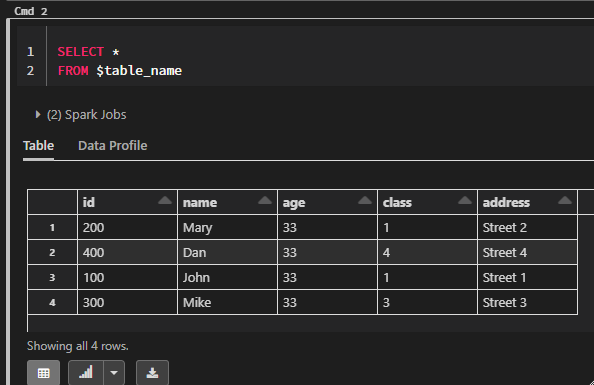Click the $table_name text in query
This screenshot has width=594, height=385.
[x=139, y=71]
